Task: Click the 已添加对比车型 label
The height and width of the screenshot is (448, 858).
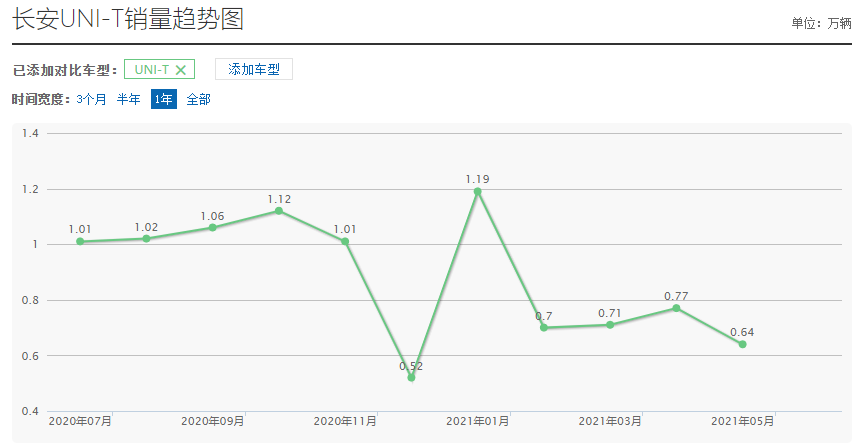Action: pyautogui.click(x=65, y=71)
